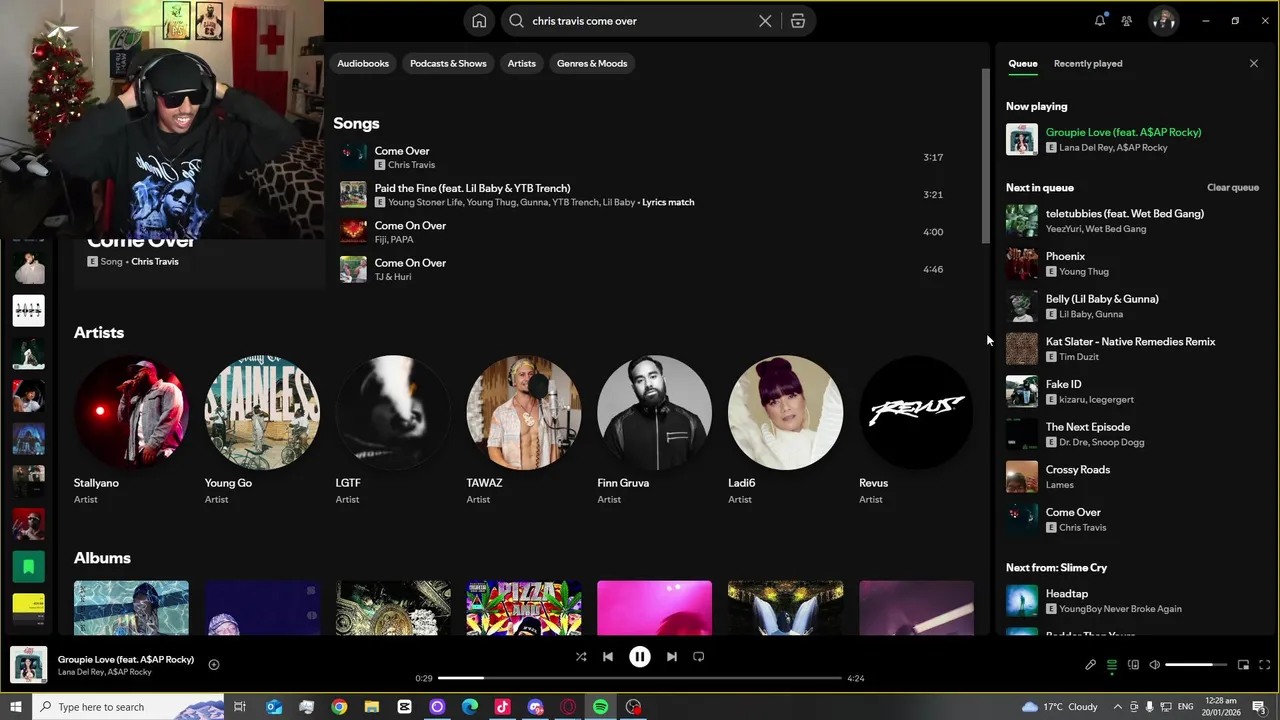1280x720 pixels.
Task: Select Crossy Roads by Lames in queue
Action: coord(1133,477)
